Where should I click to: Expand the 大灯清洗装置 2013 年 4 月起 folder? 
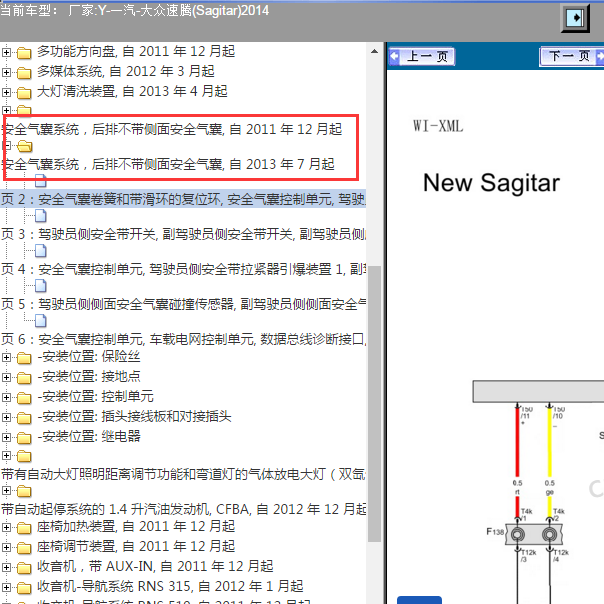(x=6, y=92)
